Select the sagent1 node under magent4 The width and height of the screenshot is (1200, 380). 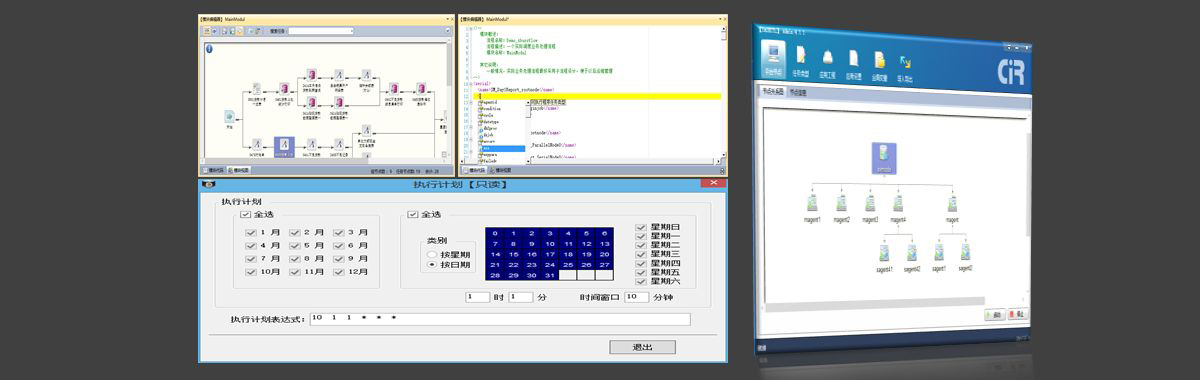click(884, 251)
